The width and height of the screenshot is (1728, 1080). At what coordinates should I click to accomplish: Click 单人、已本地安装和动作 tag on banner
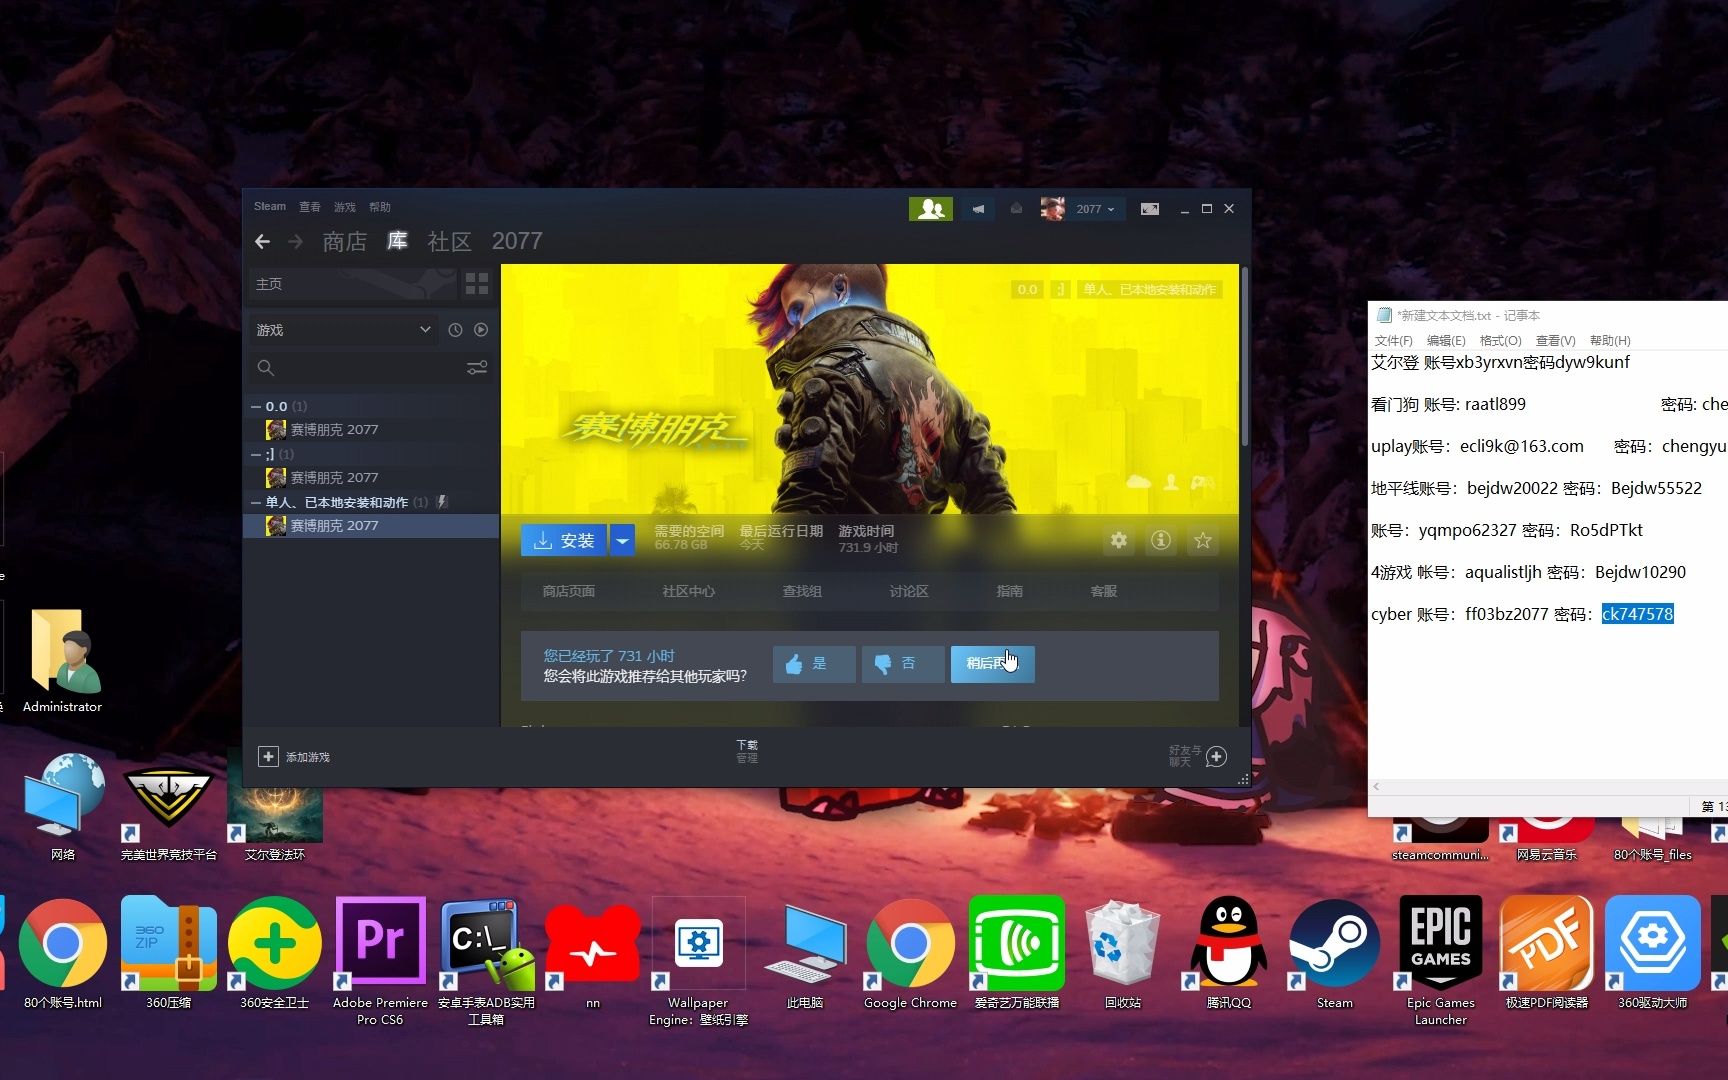pyautogui.click(x=1150, y=290)
